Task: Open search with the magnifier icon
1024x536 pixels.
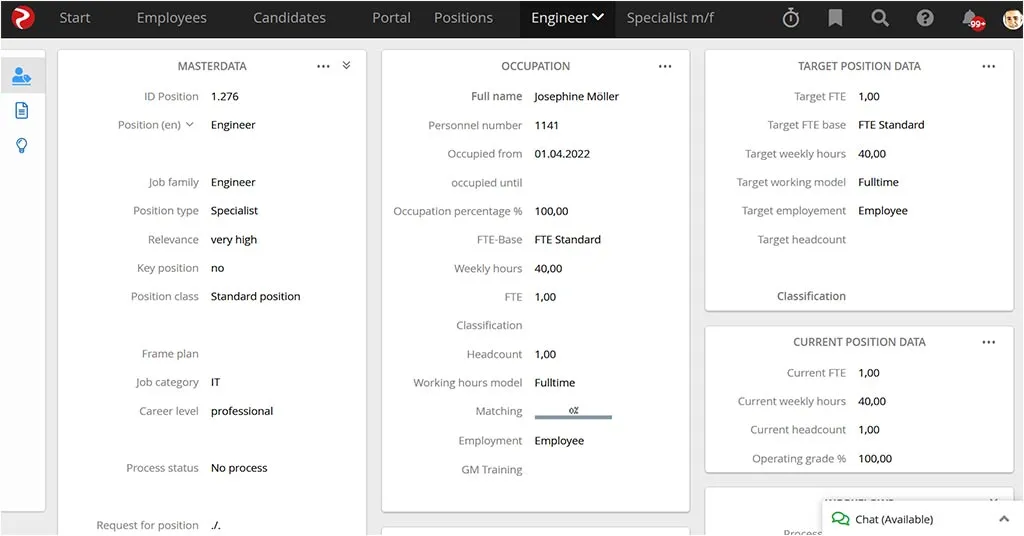Action: 880,18
